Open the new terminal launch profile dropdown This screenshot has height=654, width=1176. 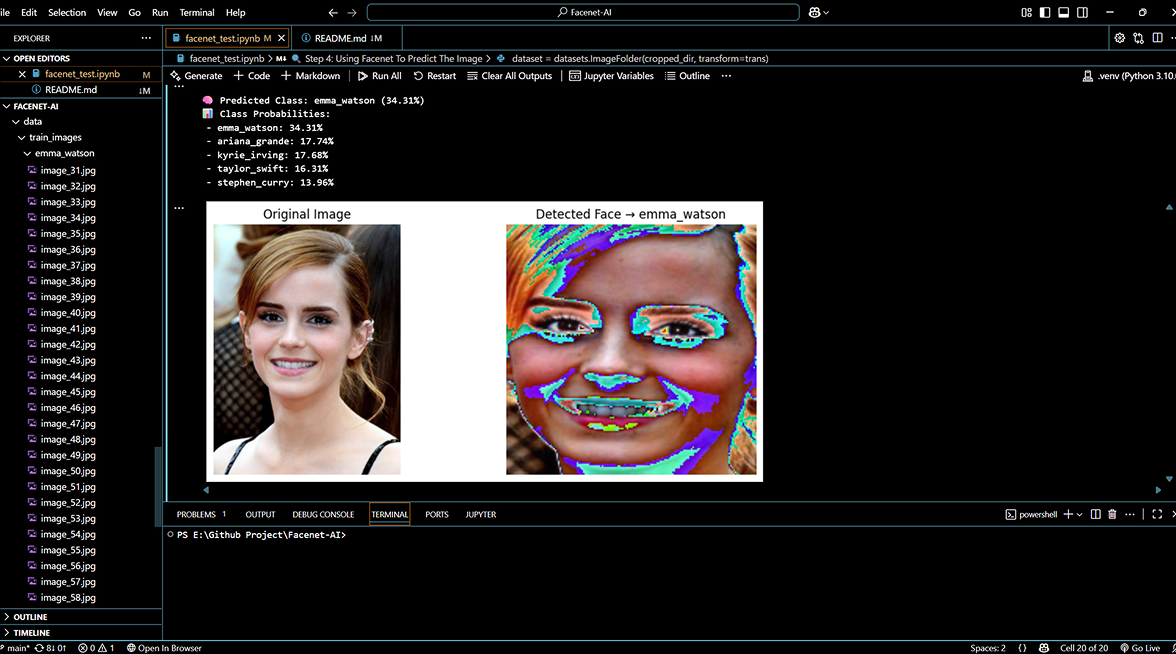coord(1080,514)
